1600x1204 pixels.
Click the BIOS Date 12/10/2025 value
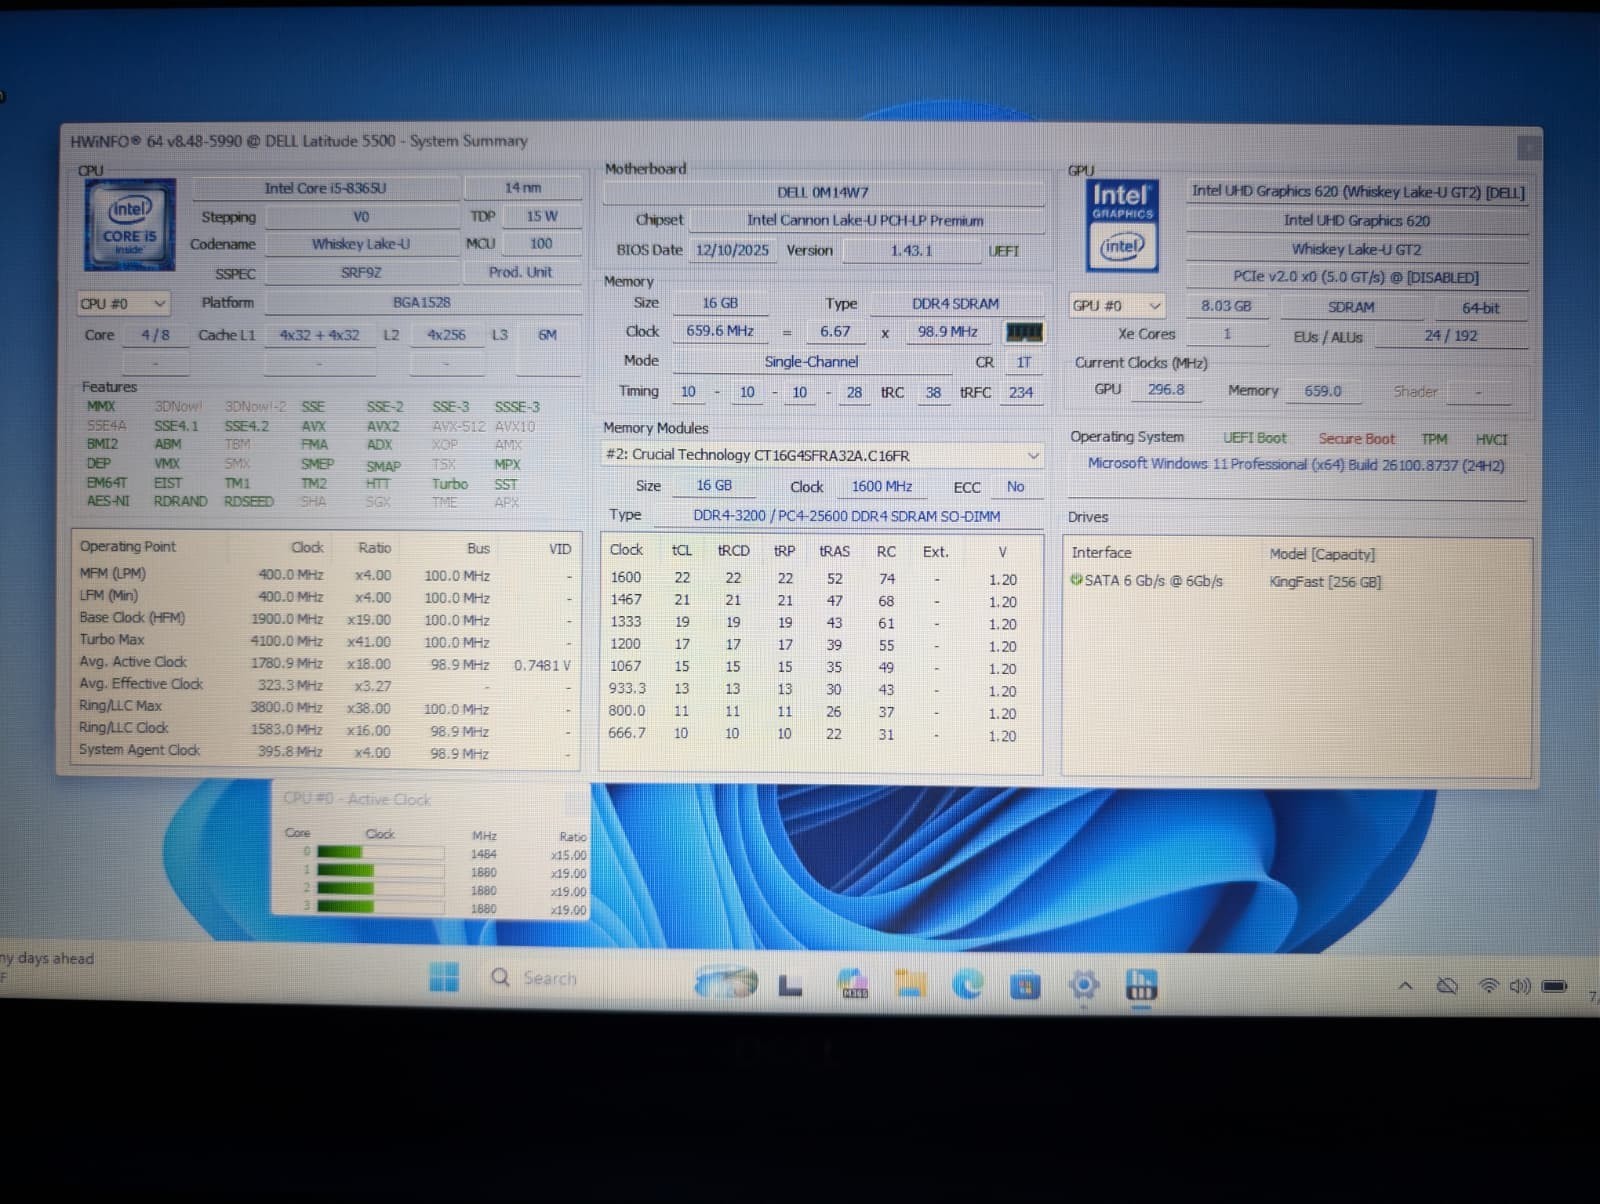[x=733, y=250]
